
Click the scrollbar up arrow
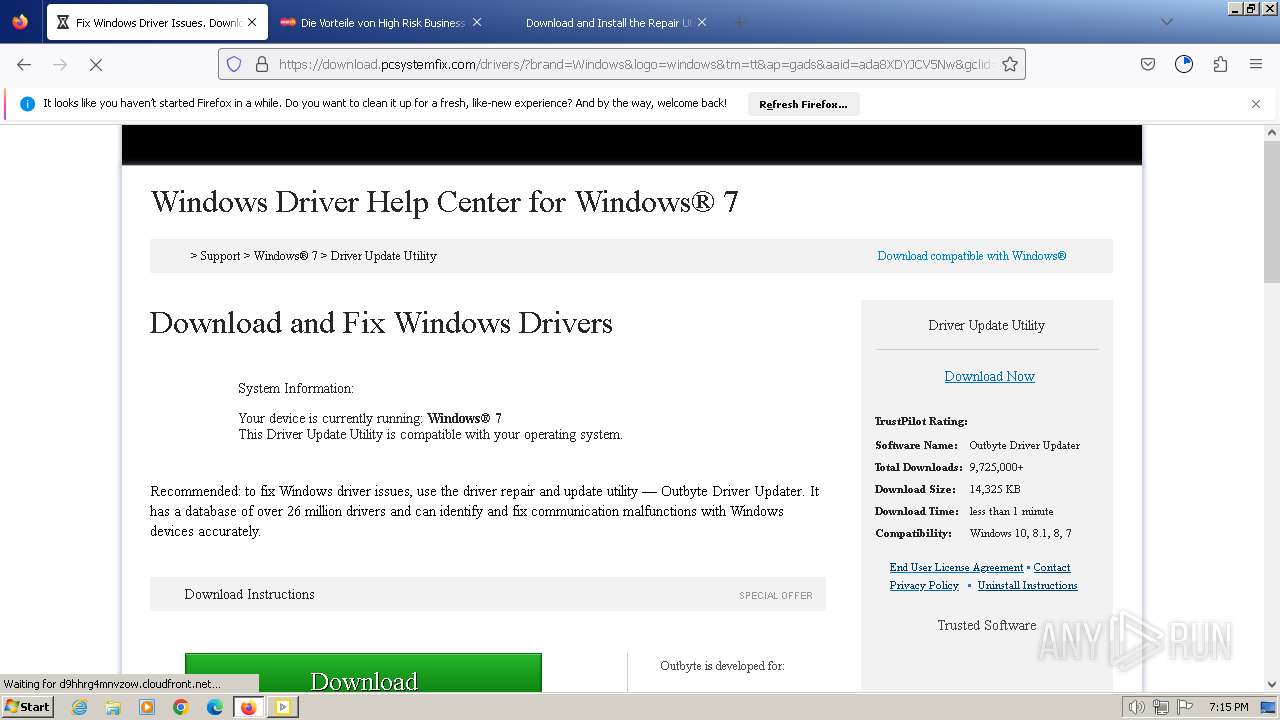coord(1272,132)
